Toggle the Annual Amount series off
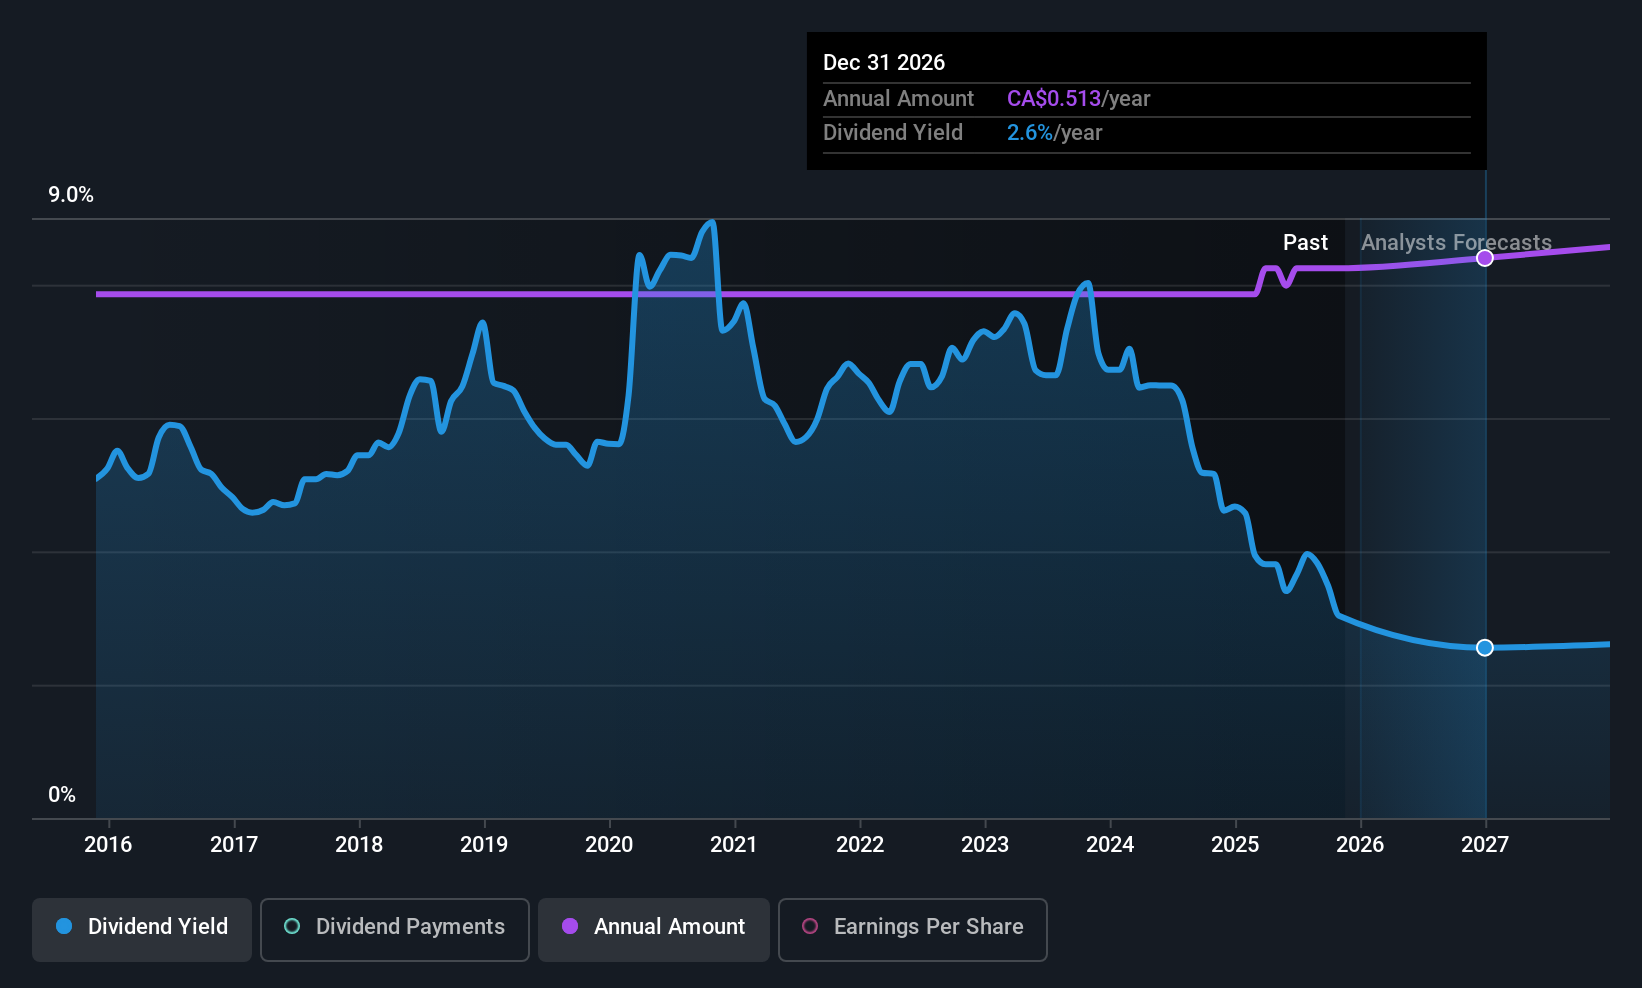Image resolution: width=1642 pixels, height=988 pixels. [x=653, y=928]
